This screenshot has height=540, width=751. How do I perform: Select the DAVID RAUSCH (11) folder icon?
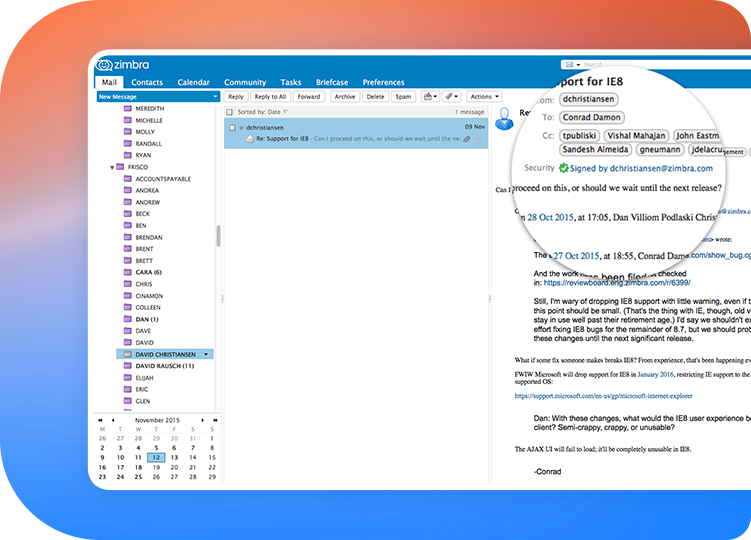[x=127, y=366]
